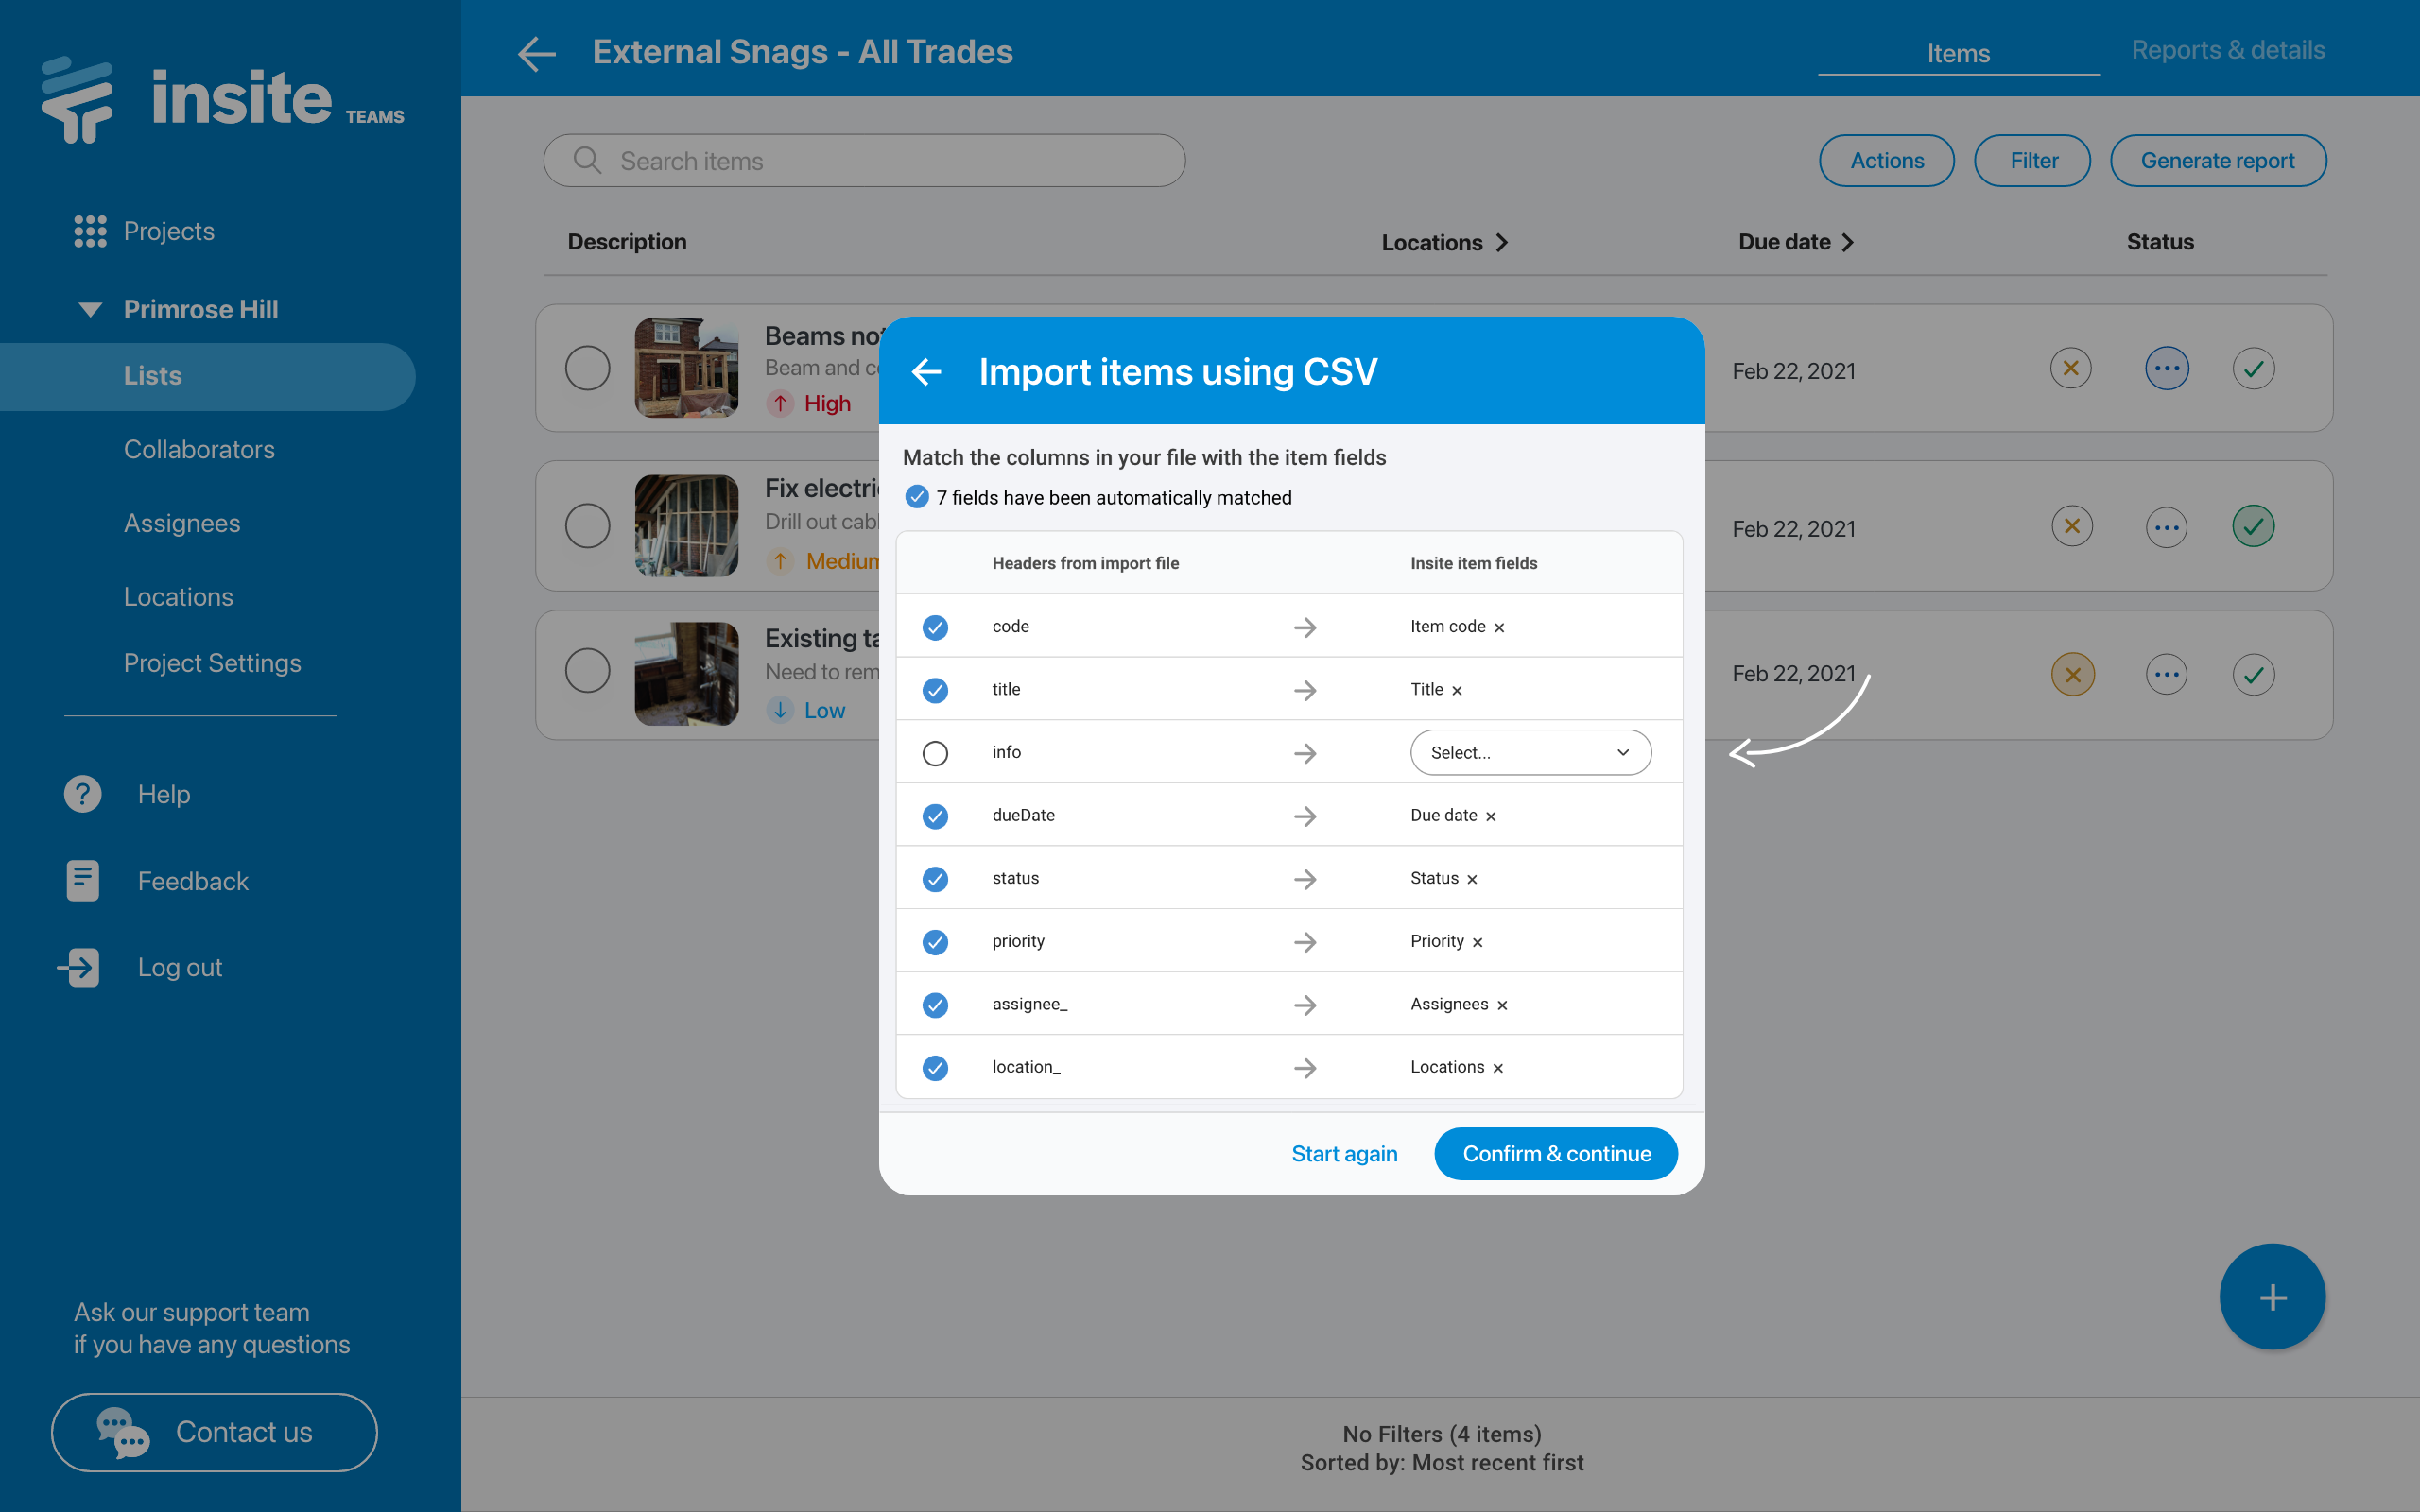Click the Log out icon
The width and height of the screenshot is (2420, 1512).
pos(80,967)
